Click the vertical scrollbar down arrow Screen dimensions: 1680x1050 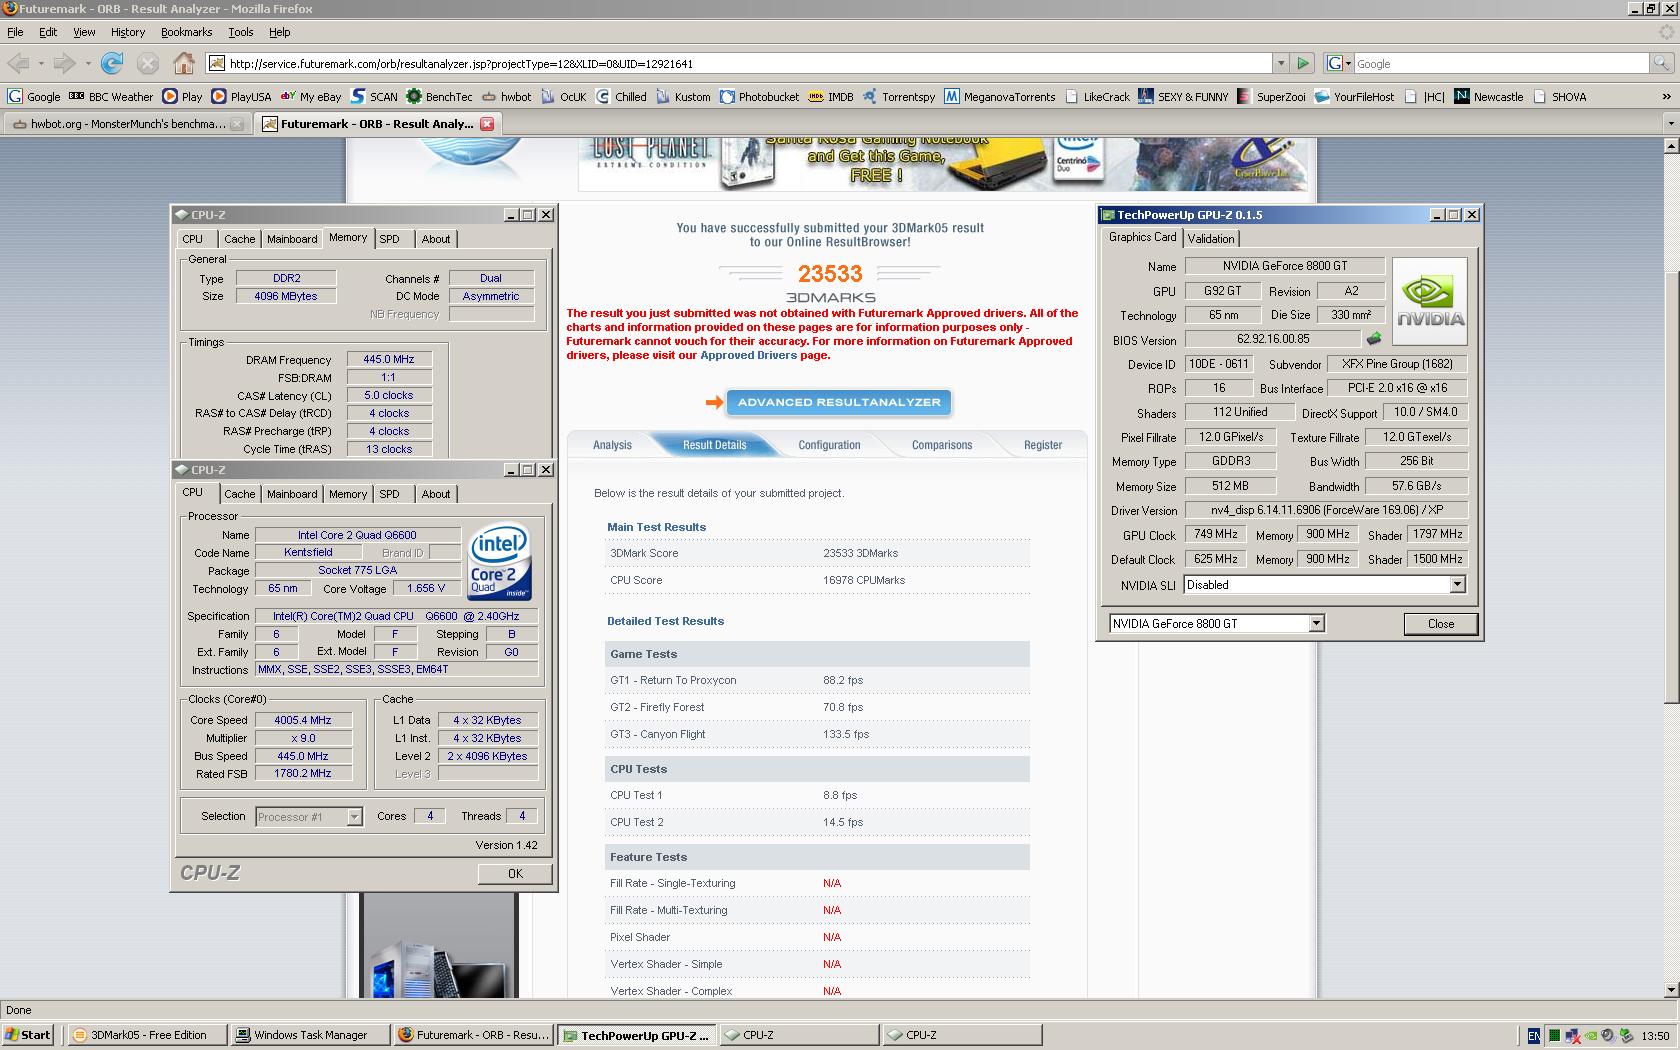1671,989
